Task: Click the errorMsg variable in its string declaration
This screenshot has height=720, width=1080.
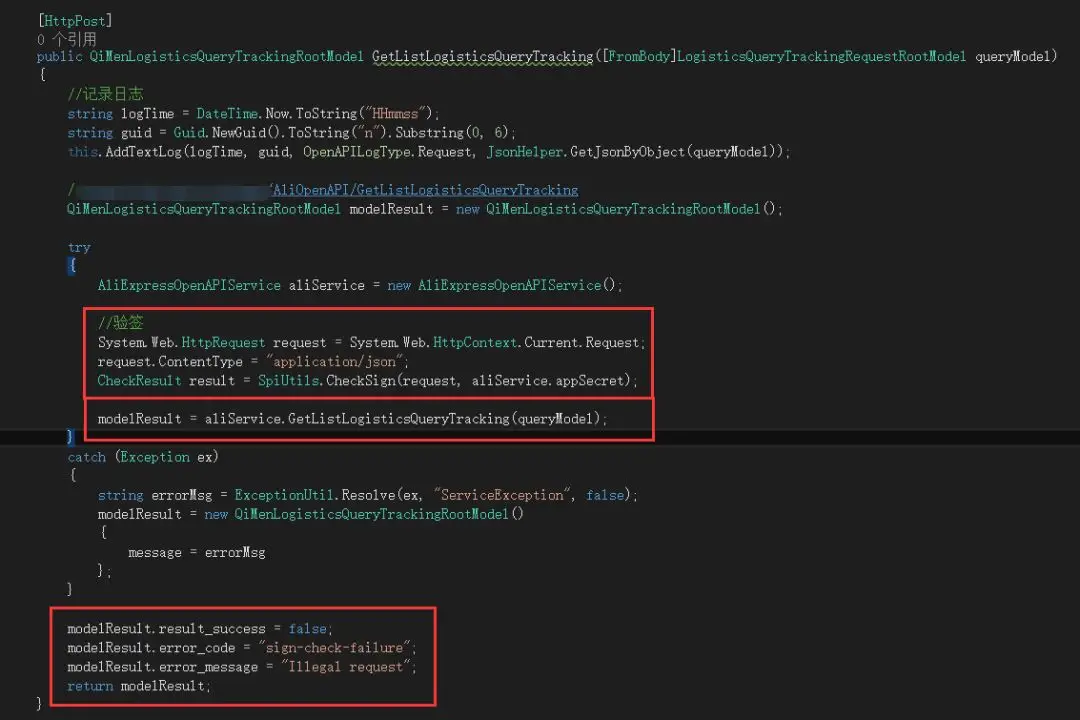Action: 182,495
